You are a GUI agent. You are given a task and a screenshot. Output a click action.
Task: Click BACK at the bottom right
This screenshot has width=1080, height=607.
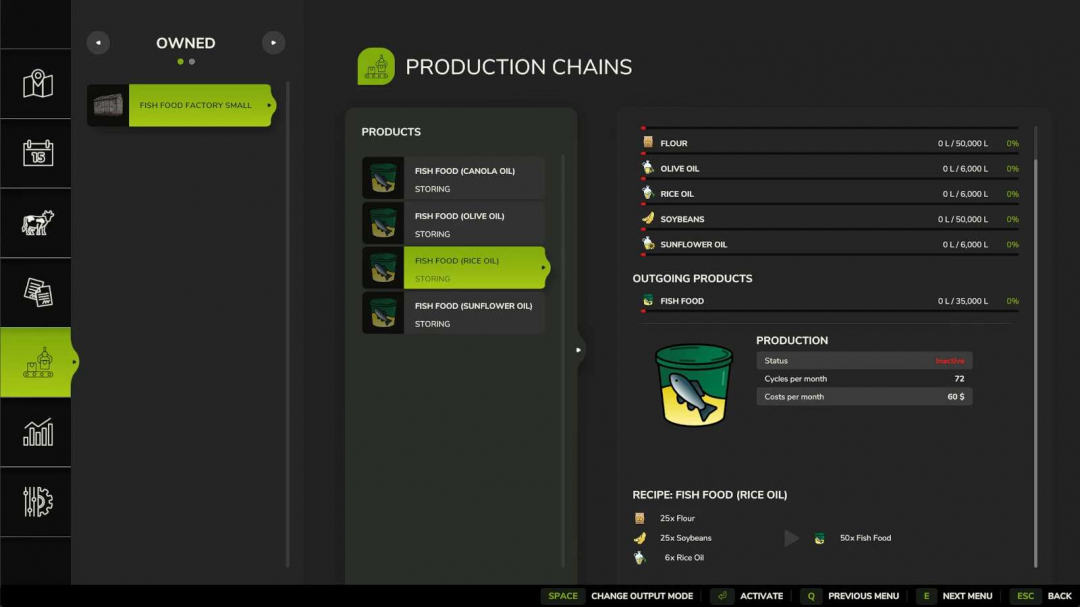click(1059, 596)
